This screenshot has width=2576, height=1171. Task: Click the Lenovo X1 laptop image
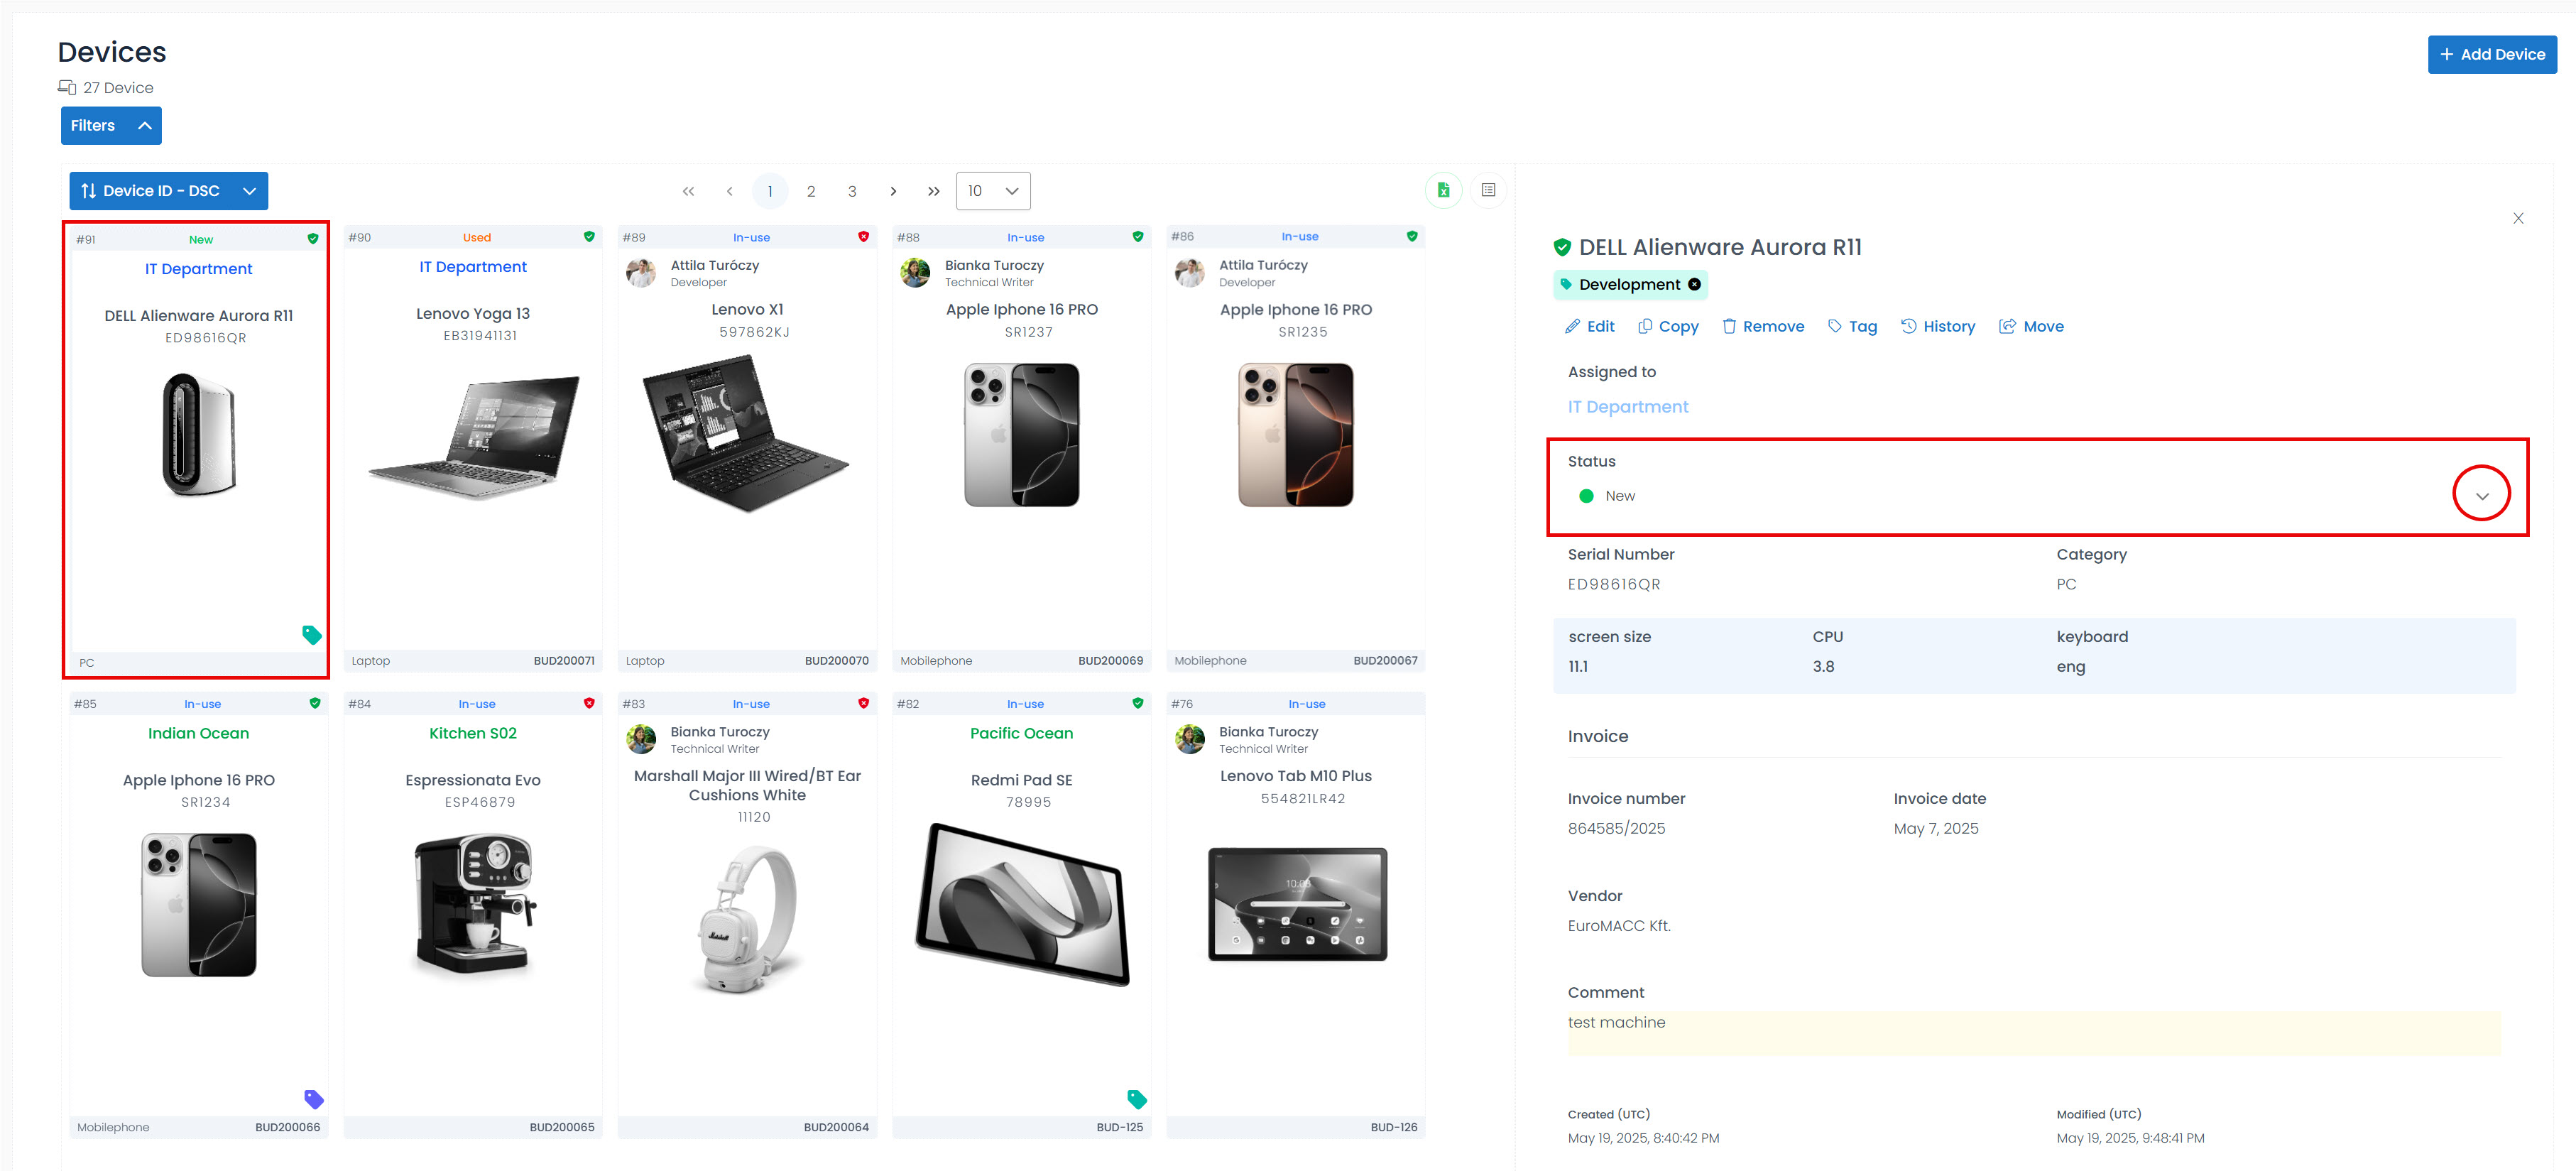tap(746, 433)
